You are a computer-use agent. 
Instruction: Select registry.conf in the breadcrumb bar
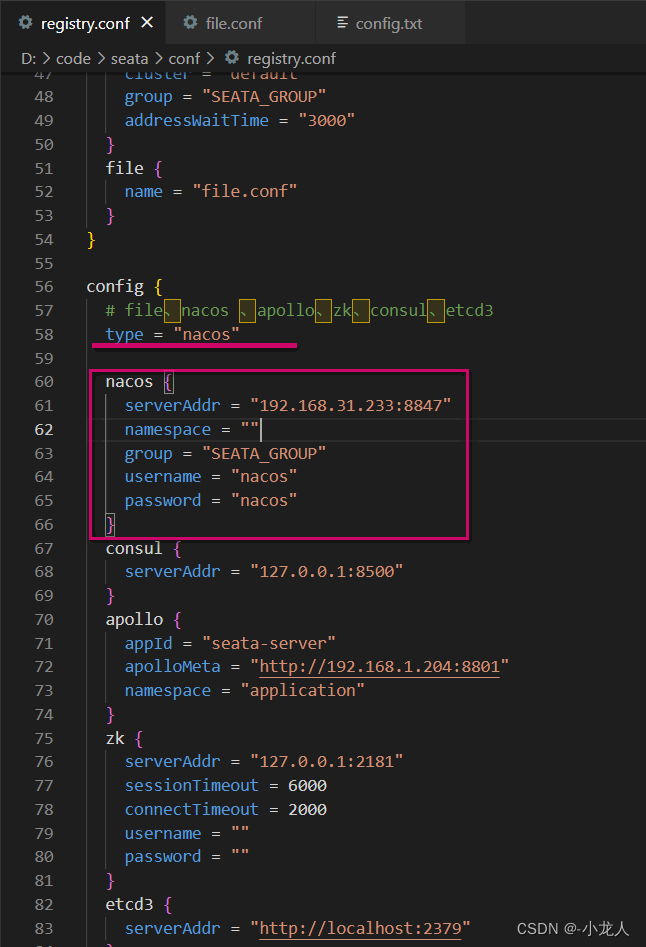pyautogui.click(x=291, y=59)
